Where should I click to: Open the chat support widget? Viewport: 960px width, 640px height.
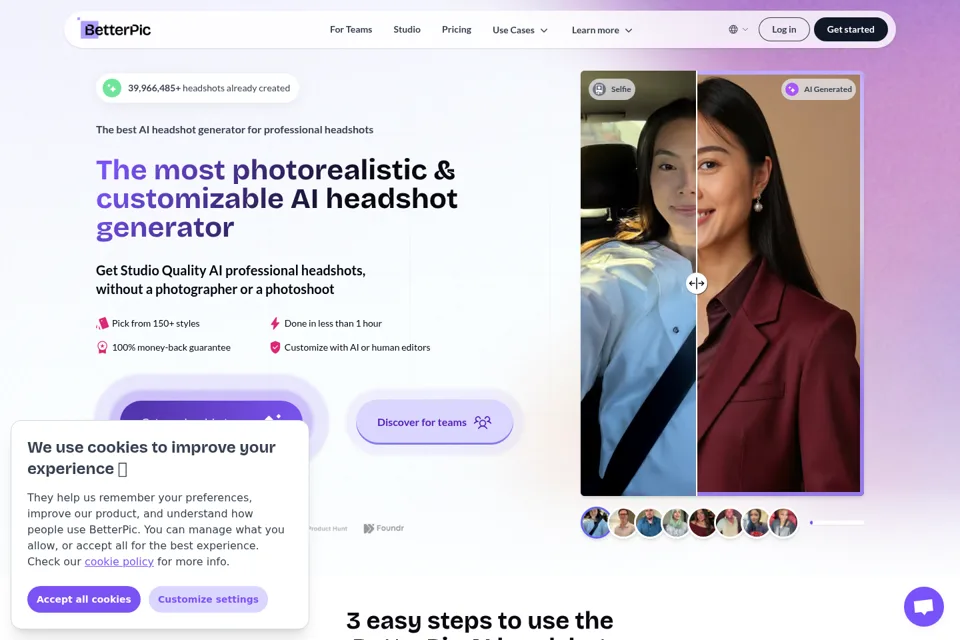pos(923,606)
